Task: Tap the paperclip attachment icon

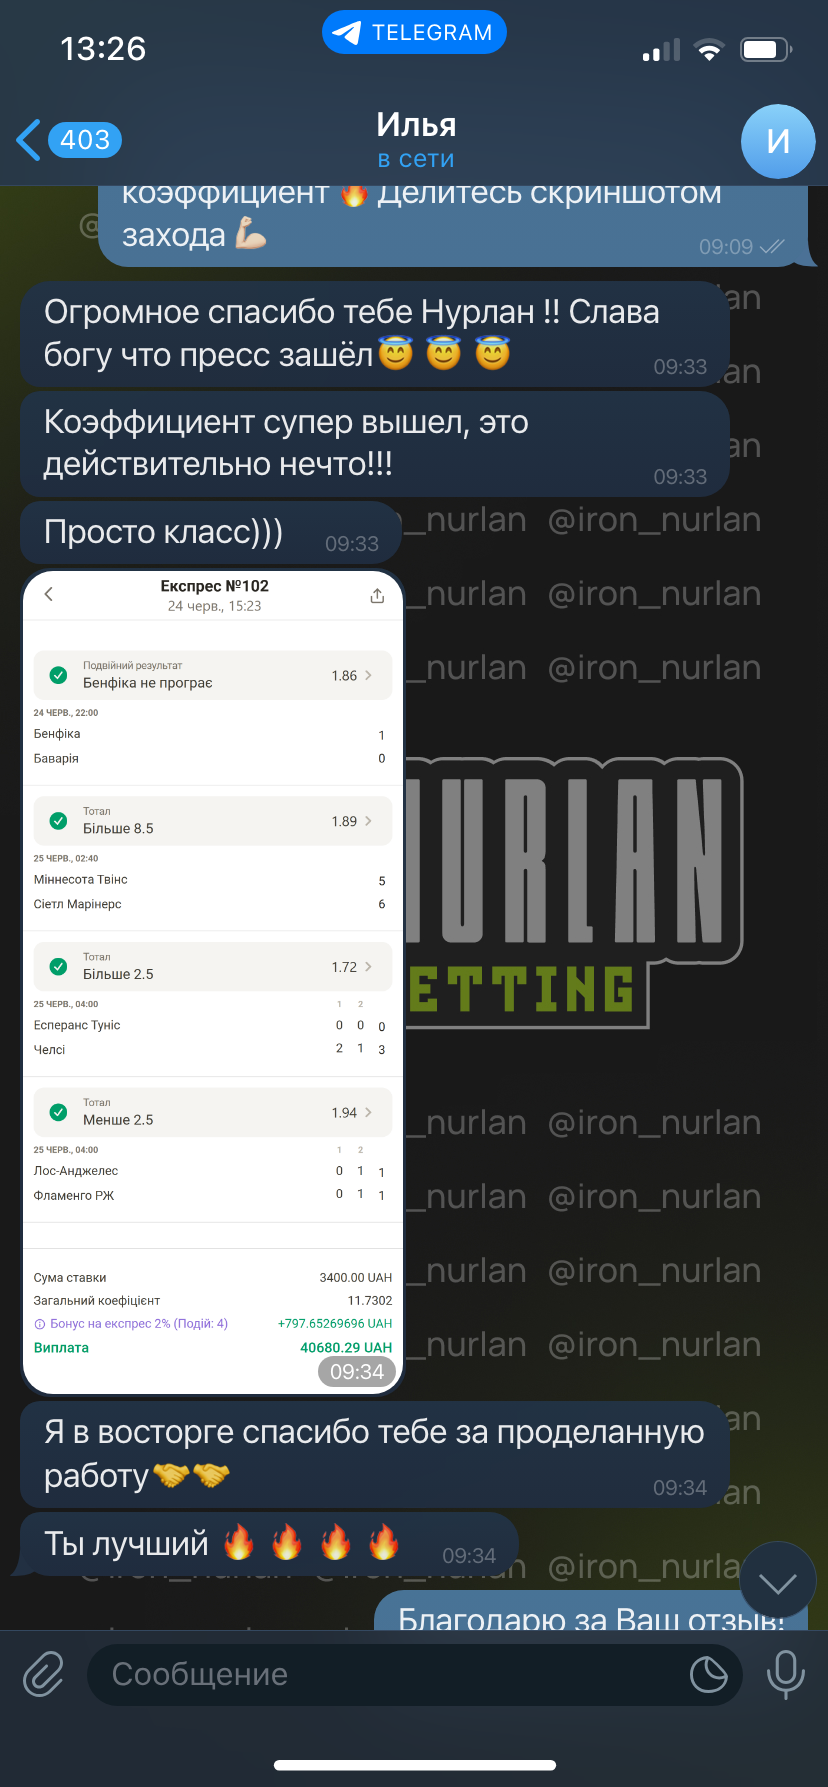Action: click(44, 1674)
